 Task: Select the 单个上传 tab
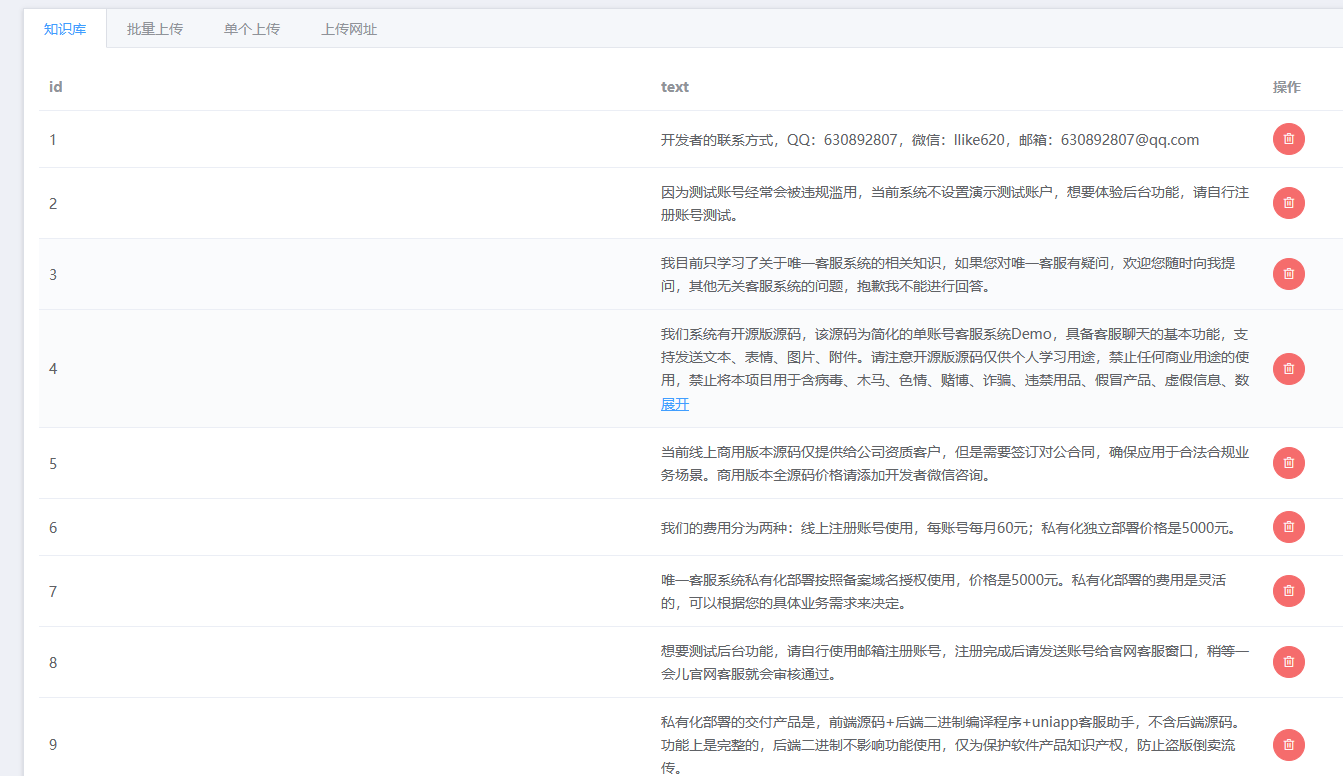coord(252,29)
